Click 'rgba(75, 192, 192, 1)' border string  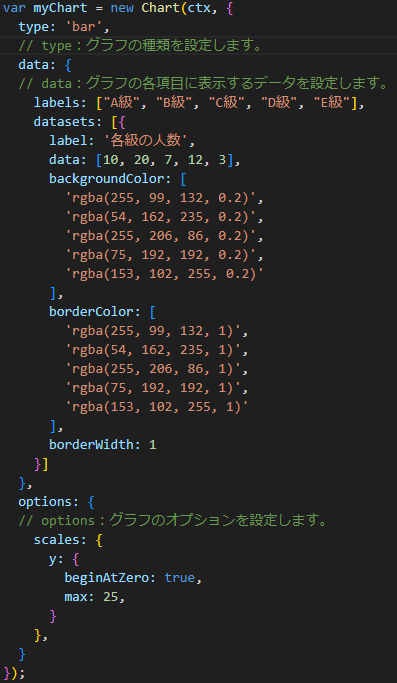coord(153,388)
